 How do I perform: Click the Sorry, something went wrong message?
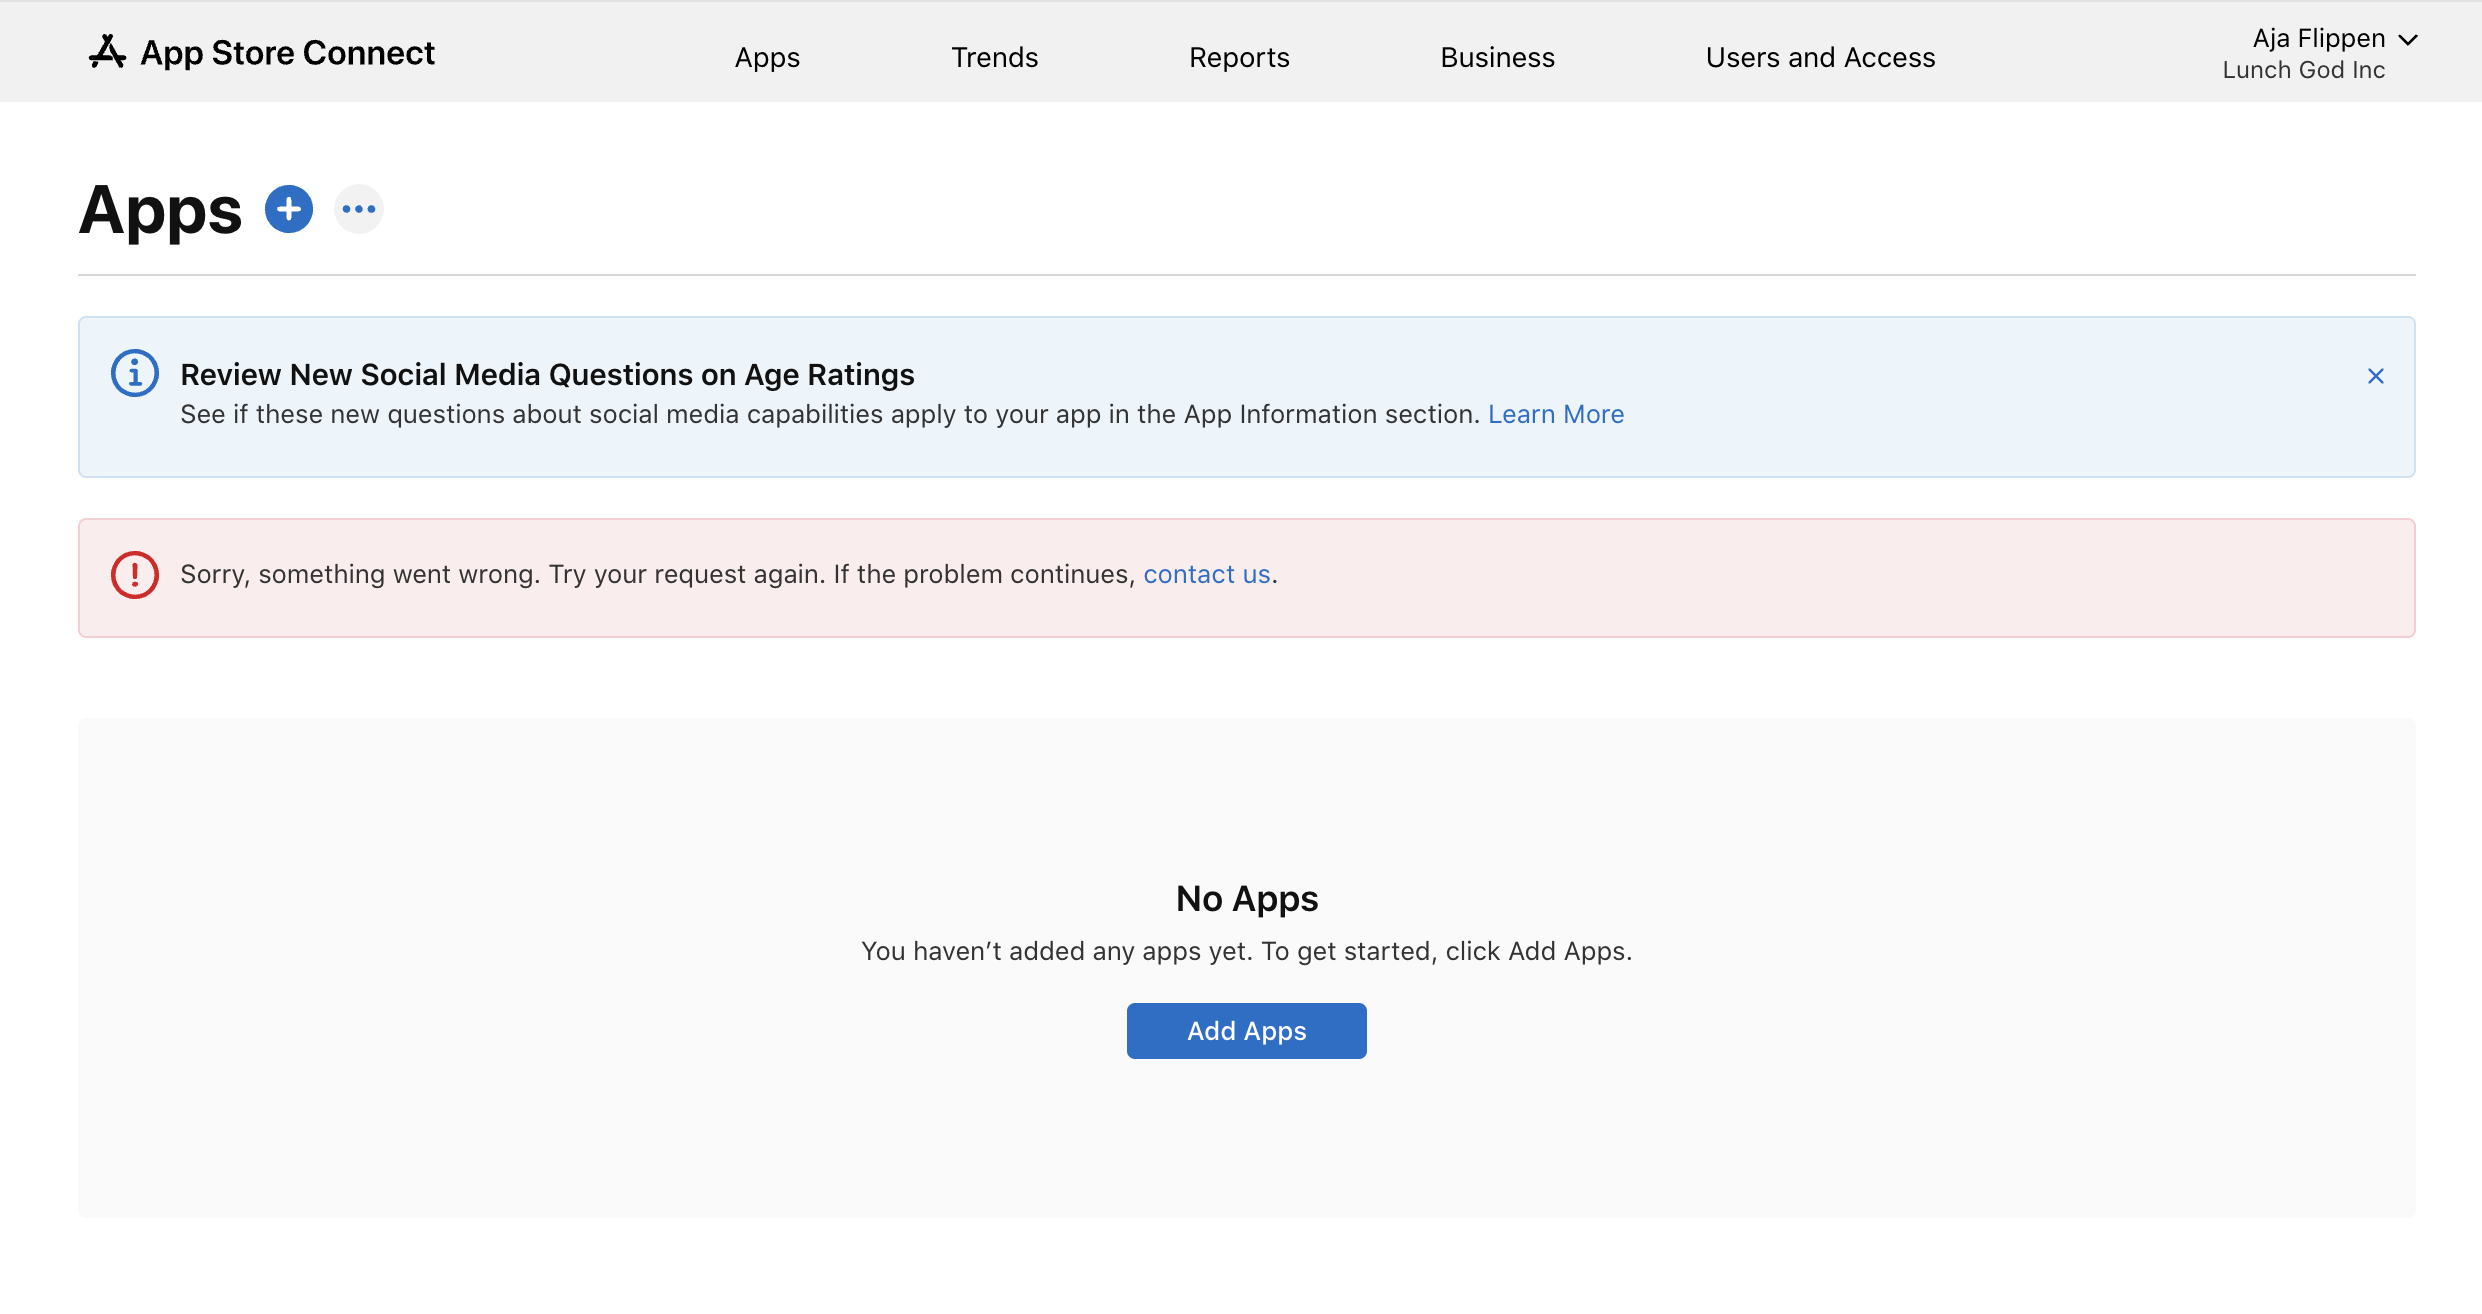pos(729,574)
